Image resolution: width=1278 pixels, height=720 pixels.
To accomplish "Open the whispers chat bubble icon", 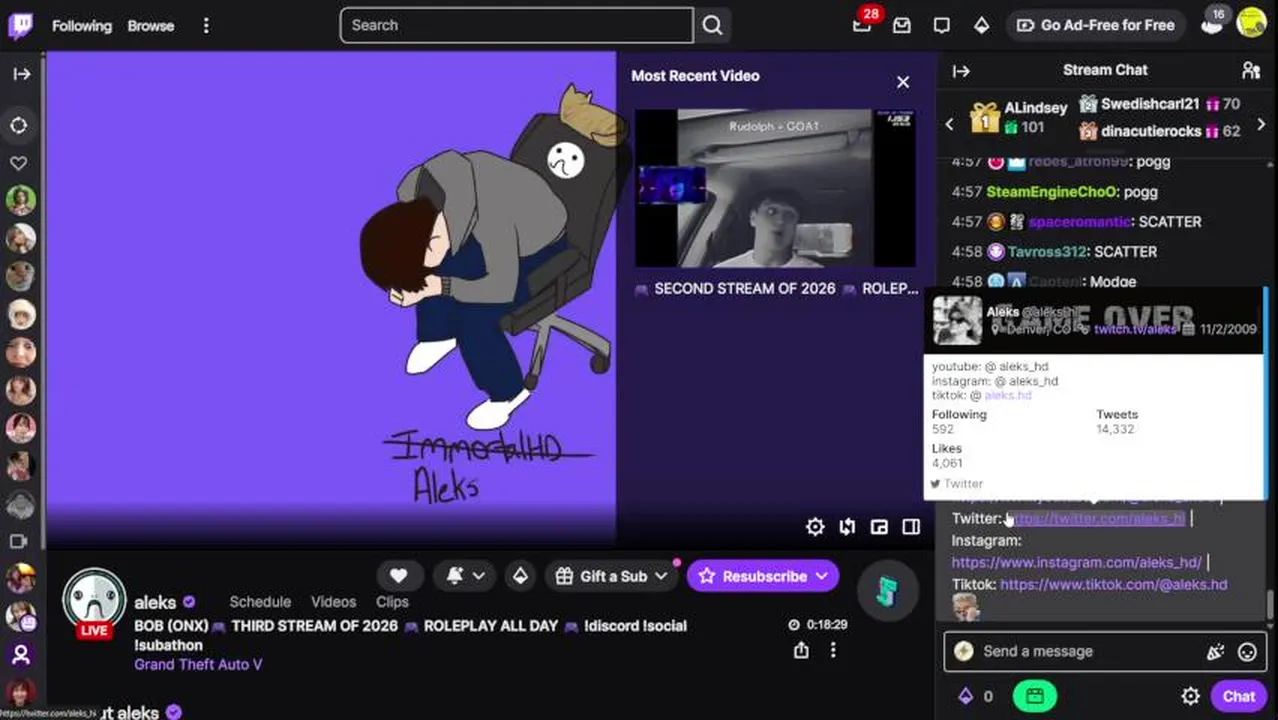I will coord(941,25).
